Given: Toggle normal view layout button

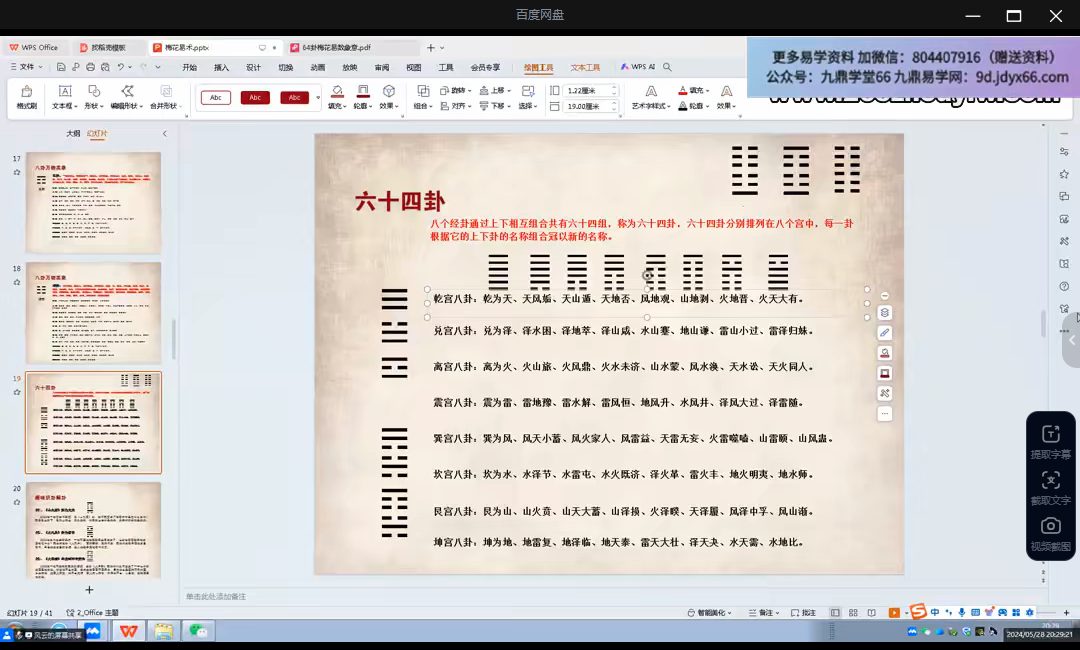Looking at the screenshot, I should [835, 612].
